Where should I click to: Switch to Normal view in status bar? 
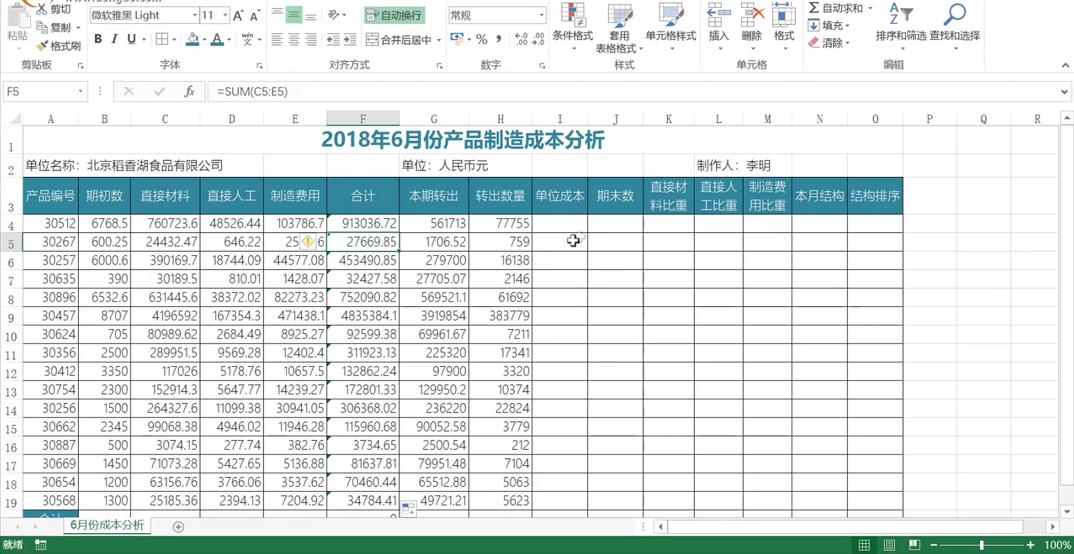tap(864, 545)
